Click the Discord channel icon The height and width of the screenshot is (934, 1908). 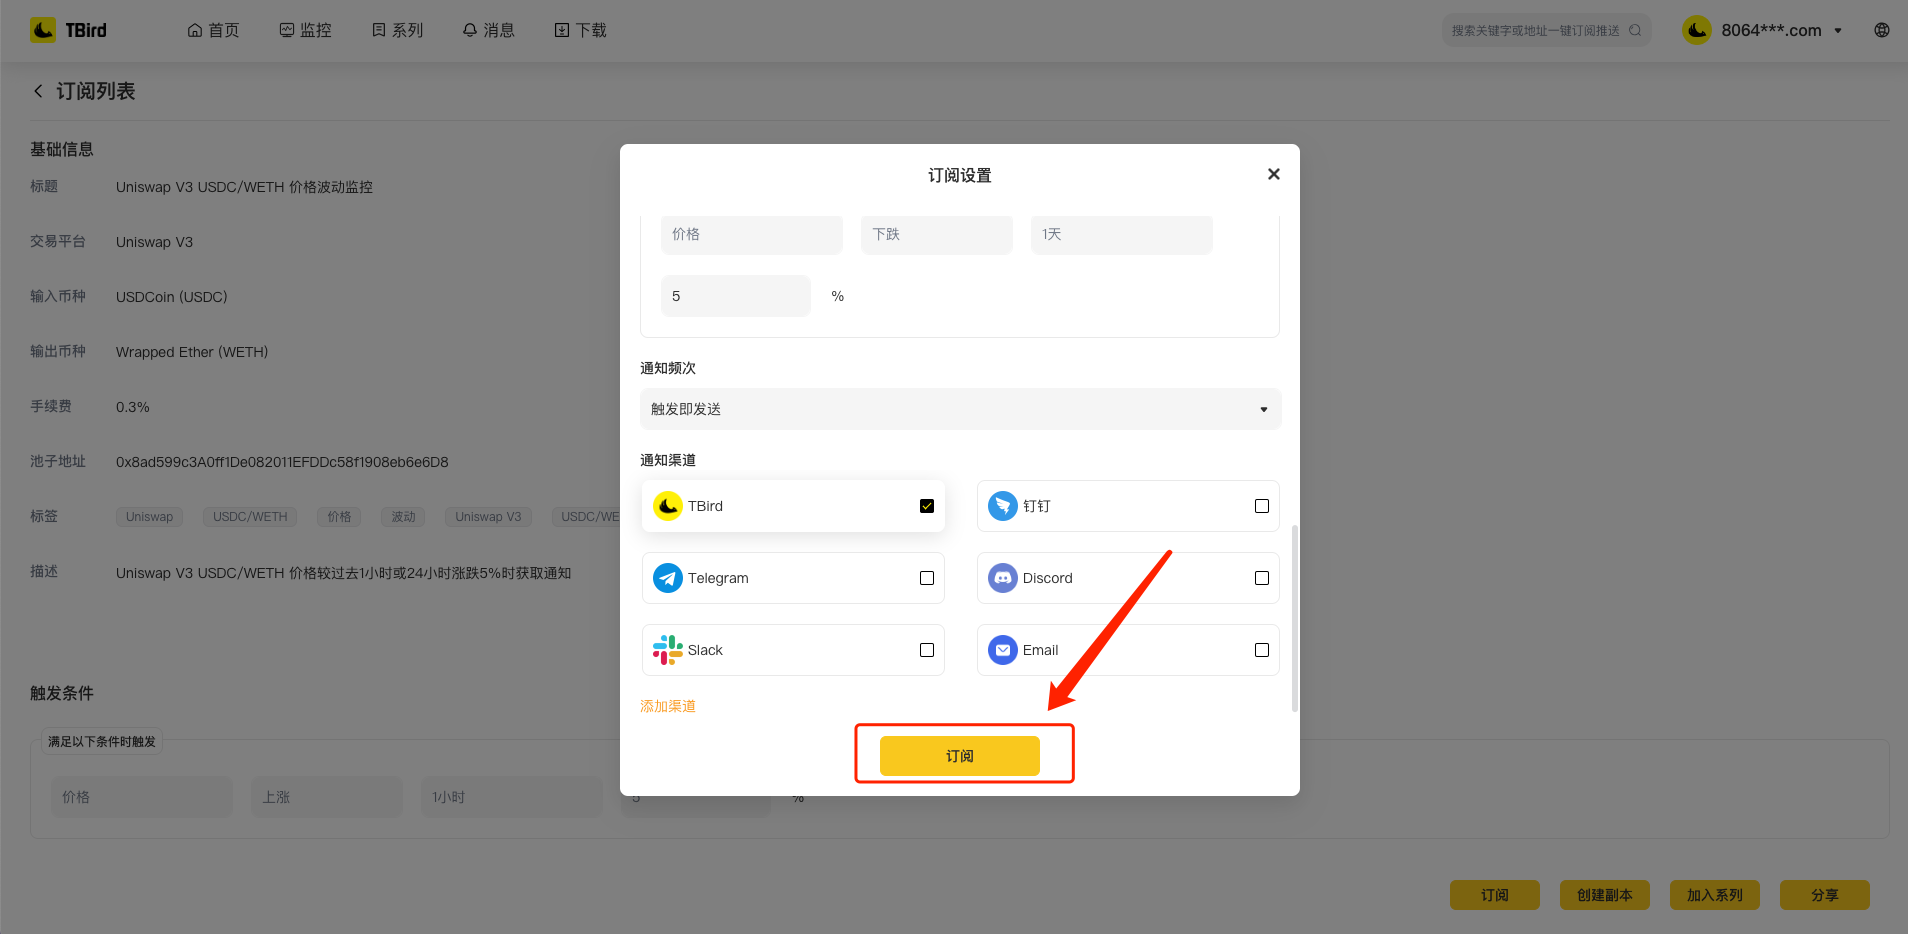click(x=1002, y=578)
